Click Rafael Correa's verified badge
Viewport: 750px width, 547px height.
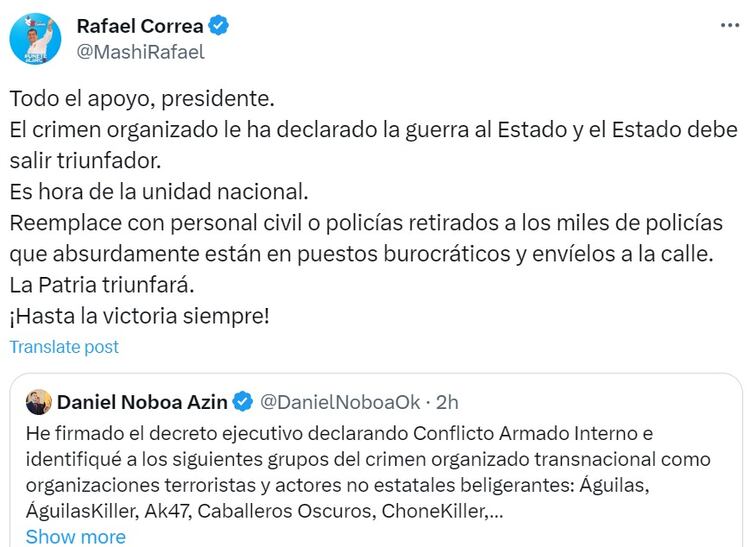click(219, 26)
